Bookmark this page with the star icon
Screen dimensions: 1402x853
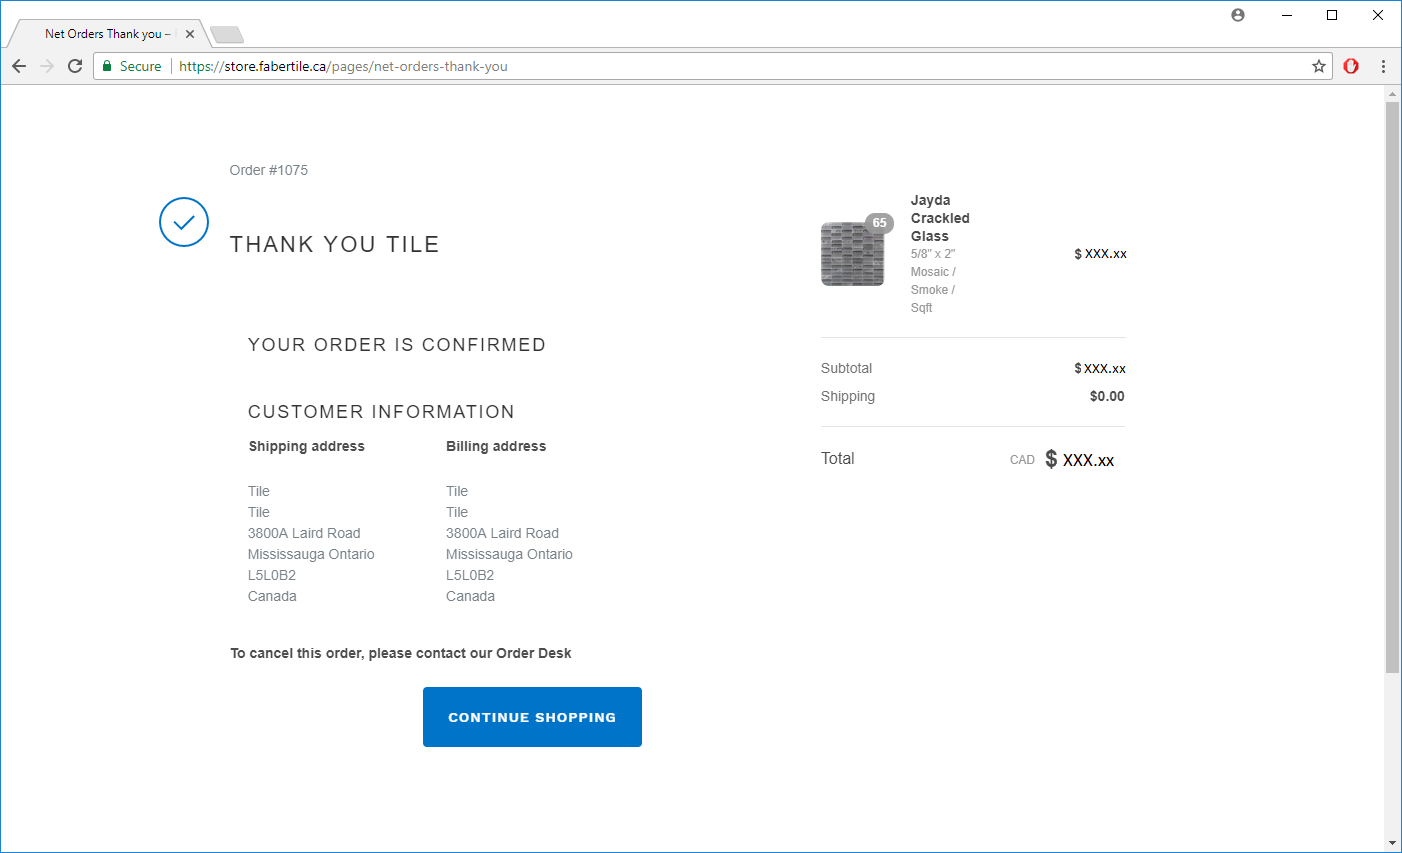point(1319,66)
